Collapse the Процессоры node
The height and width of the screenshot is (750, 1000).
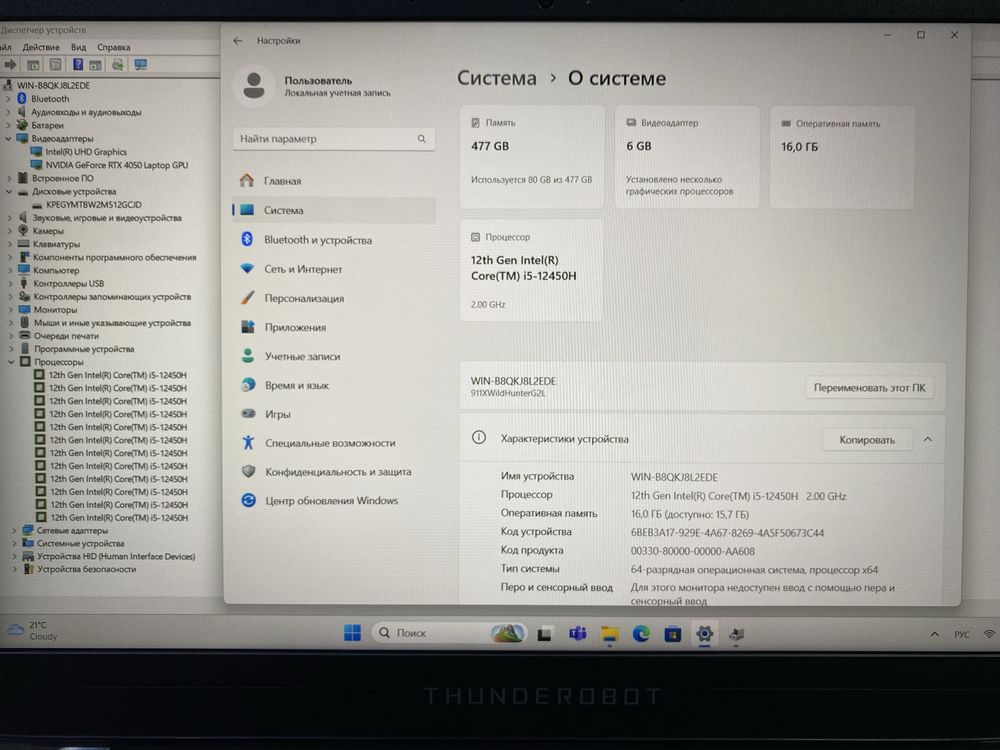coord(11,362)
